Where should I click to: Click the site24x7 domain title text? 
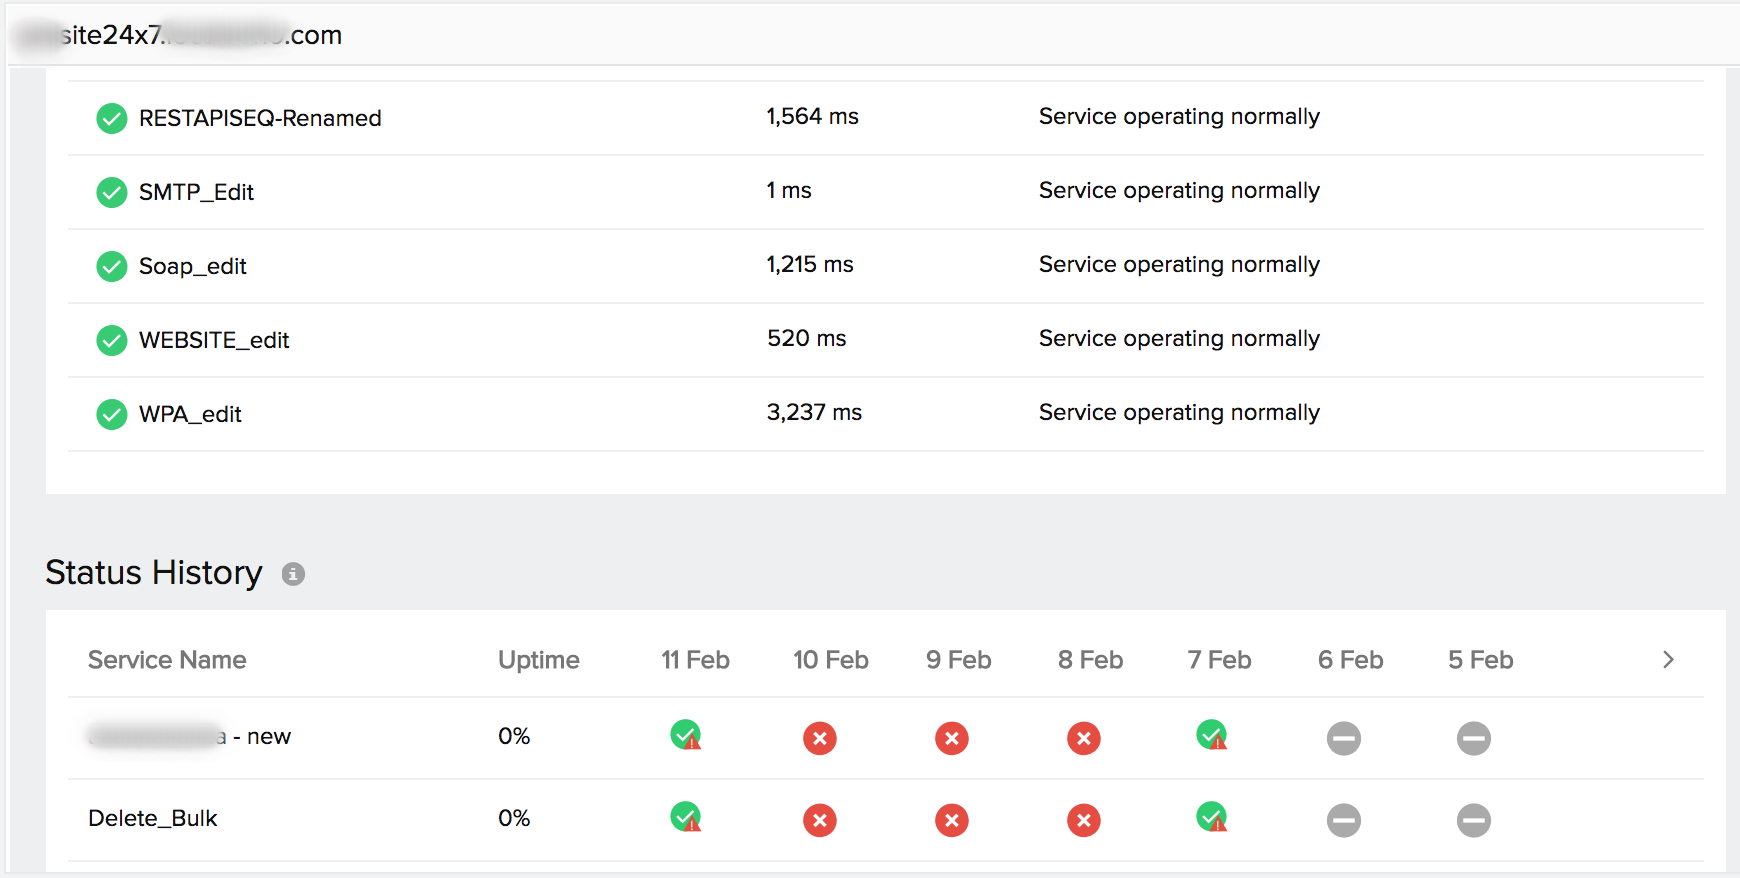[x=200, y=35]
